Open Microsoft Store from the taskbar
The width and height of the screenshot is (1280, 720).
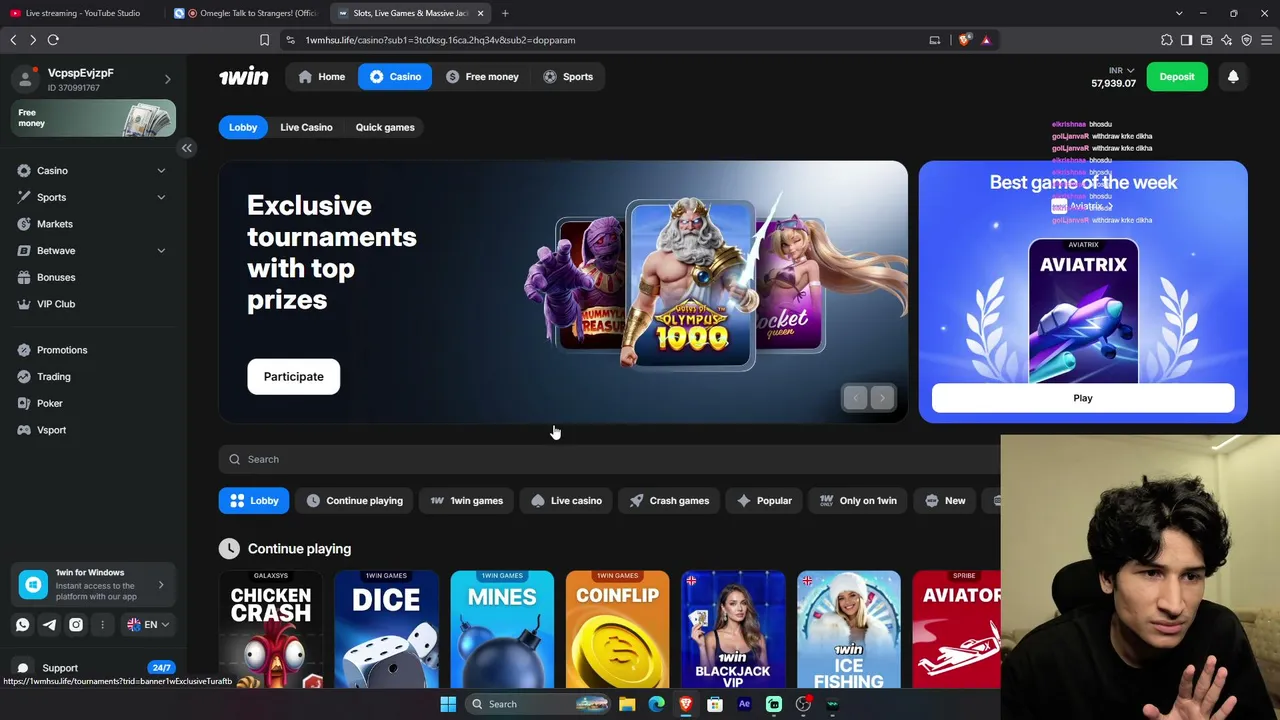pos(715,704)
